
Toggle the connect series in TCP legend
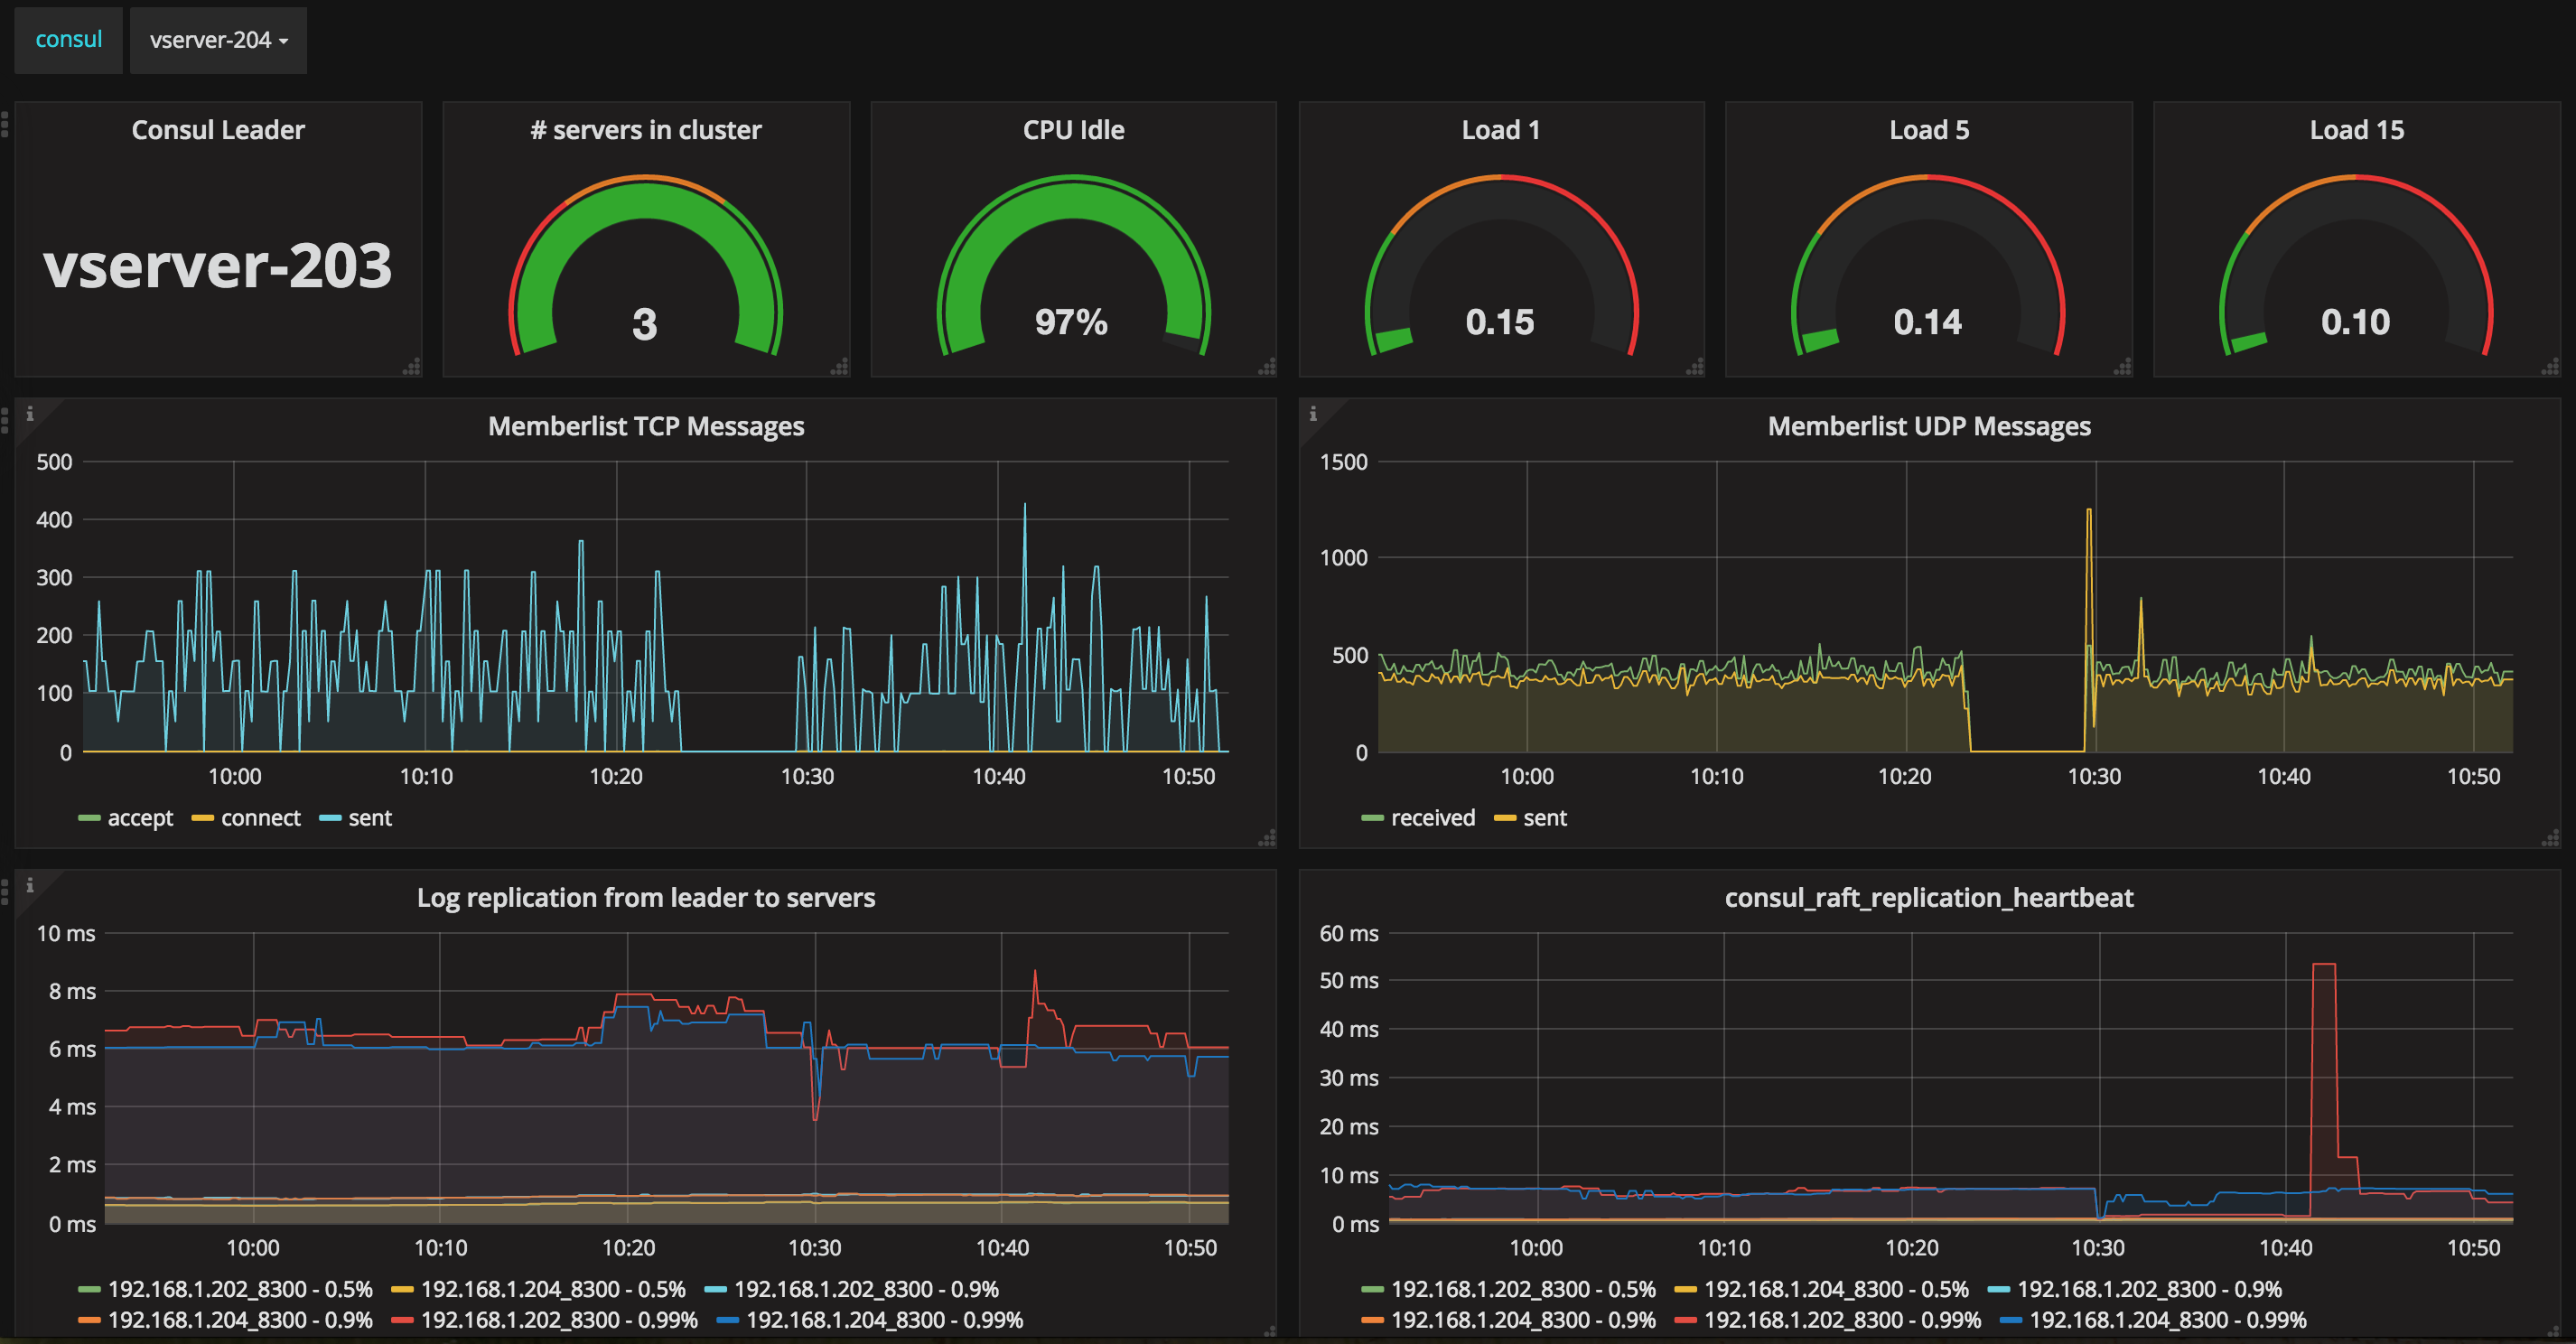click(260, 818)
